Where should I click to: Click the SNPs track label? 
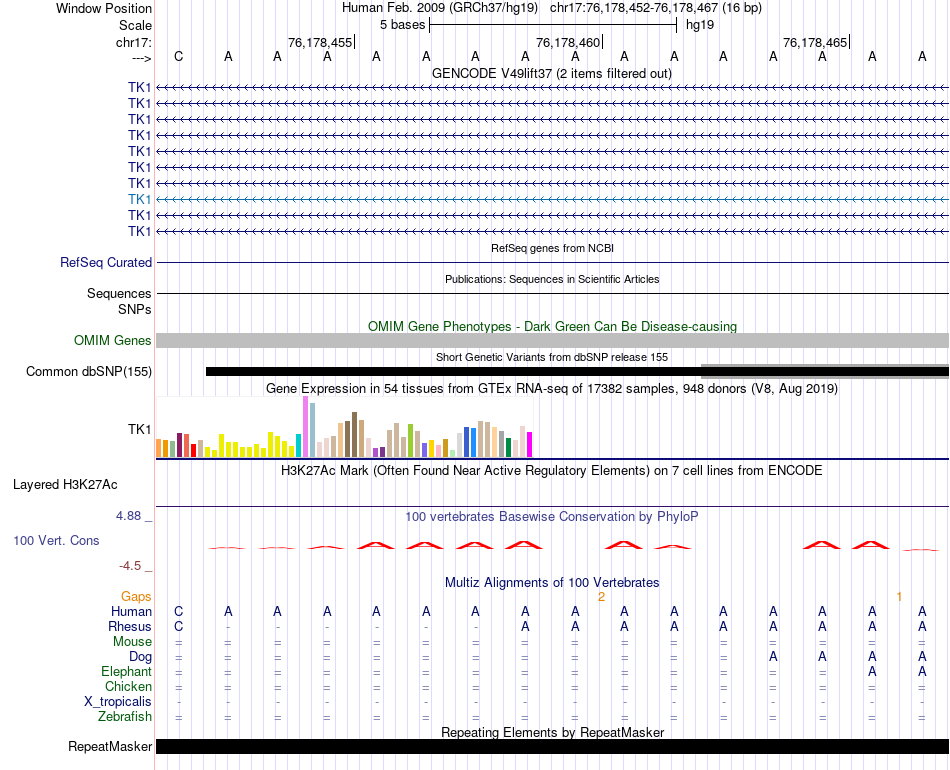point(135,309)
